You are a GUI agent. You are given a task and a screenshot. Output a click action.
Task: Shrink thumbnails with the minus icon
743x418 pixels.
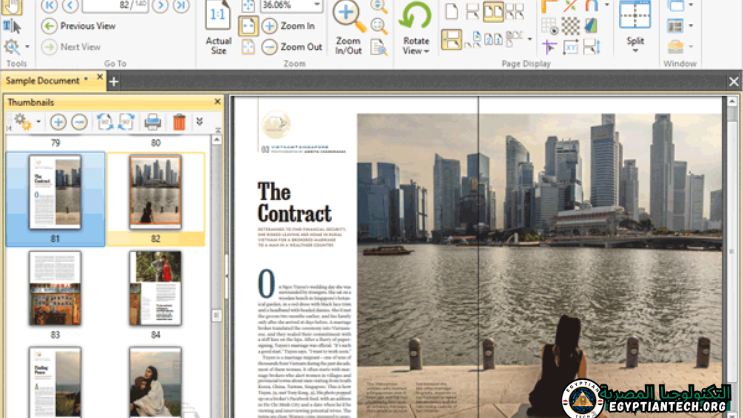click(x=79, y=122)
